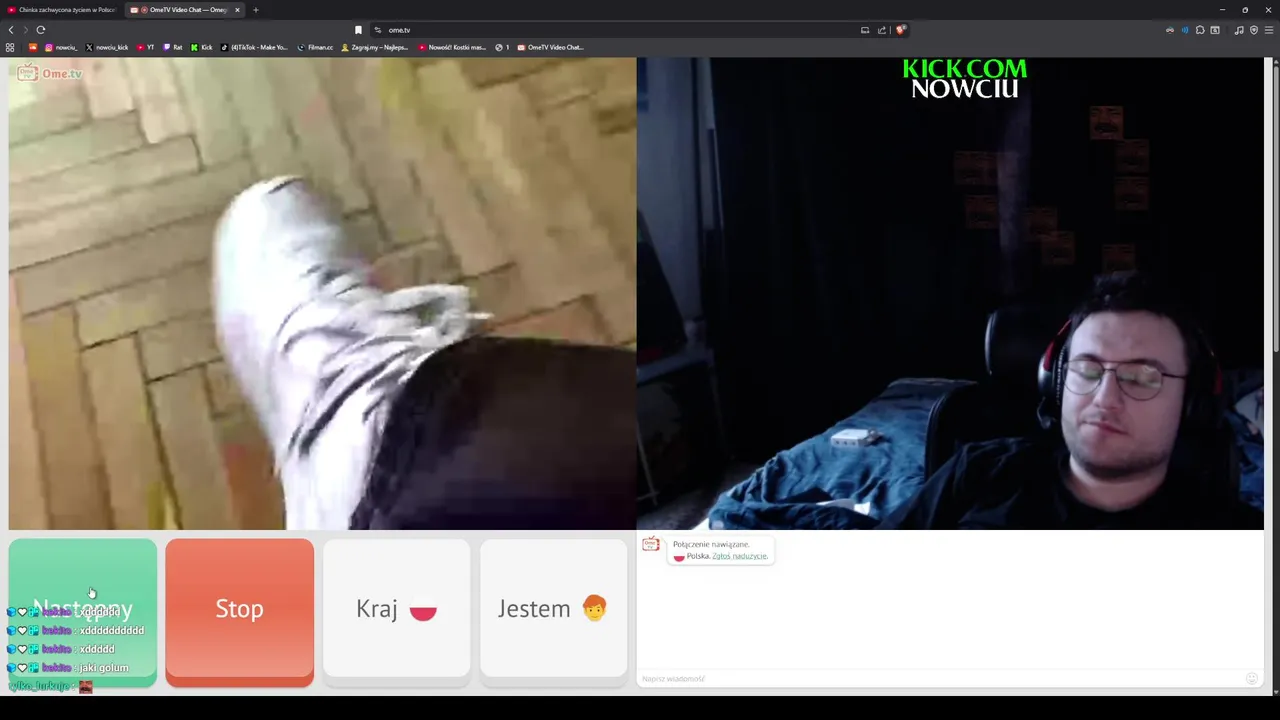Open the Zagraj.my bookmark

(375, 47)
